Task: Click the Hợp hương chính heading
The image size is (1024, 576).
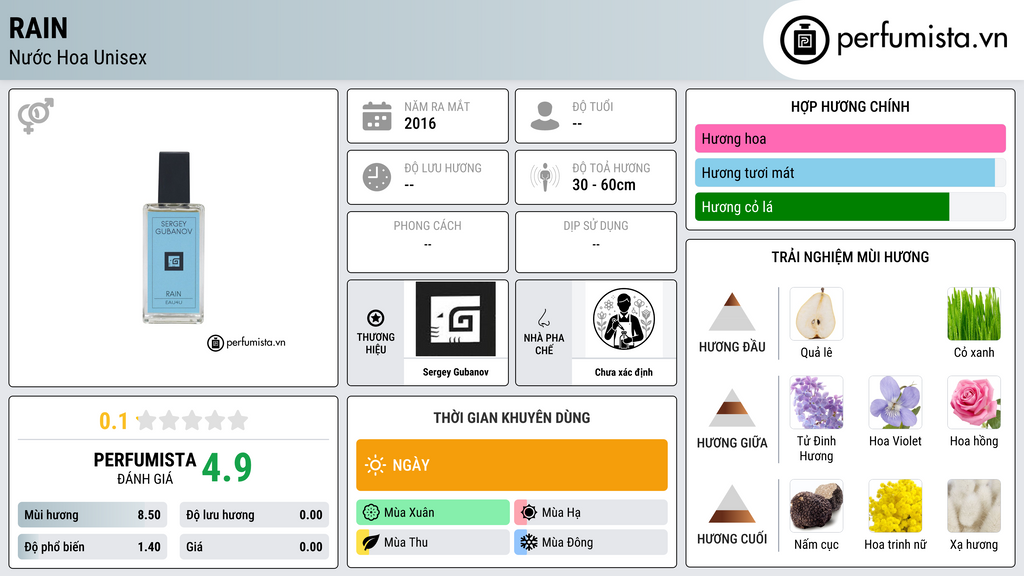Action: 850,106
